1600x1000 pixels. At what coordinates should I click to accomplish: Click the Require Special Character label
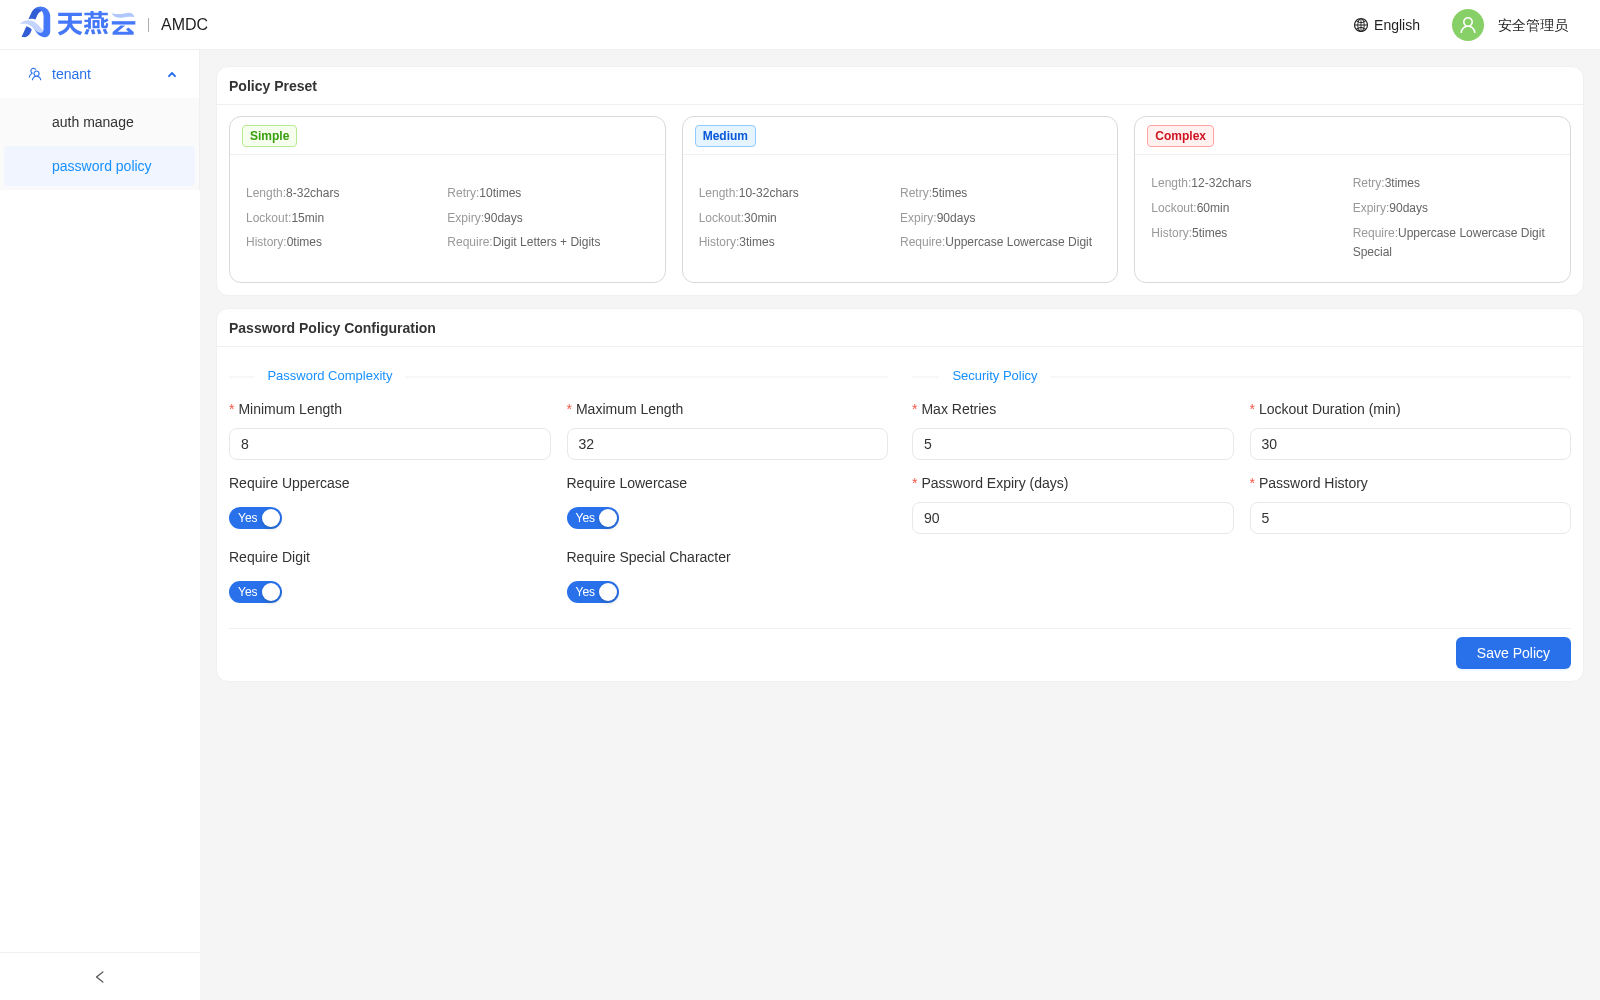(x=649, y=557)
